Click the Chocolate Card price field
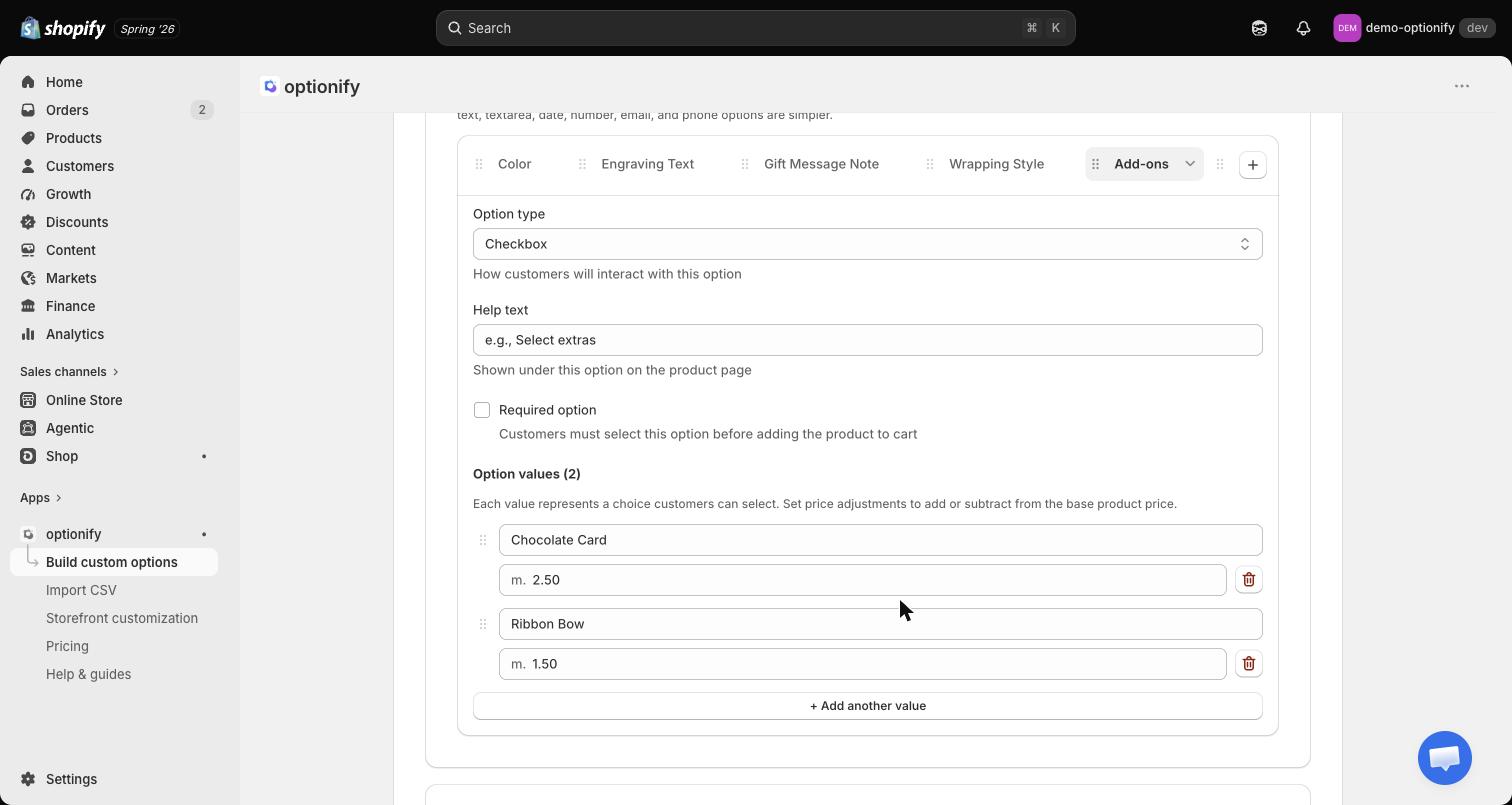This screenshot has height=805, width=1512. click(863, 580)
